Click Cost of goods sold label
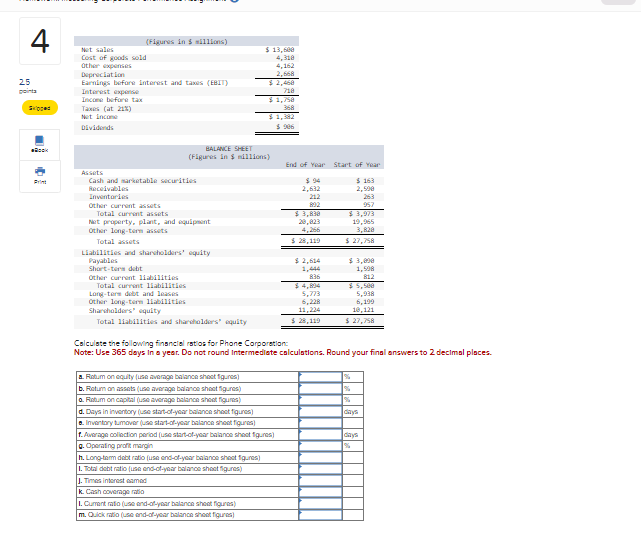 [x=114, y=58]
